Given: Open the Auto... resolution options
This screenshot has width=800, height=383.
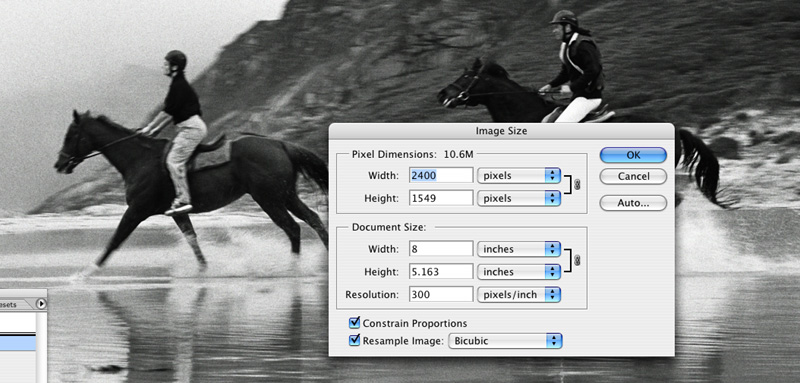Looking at the screenshot, I should (x=633, y=203).
